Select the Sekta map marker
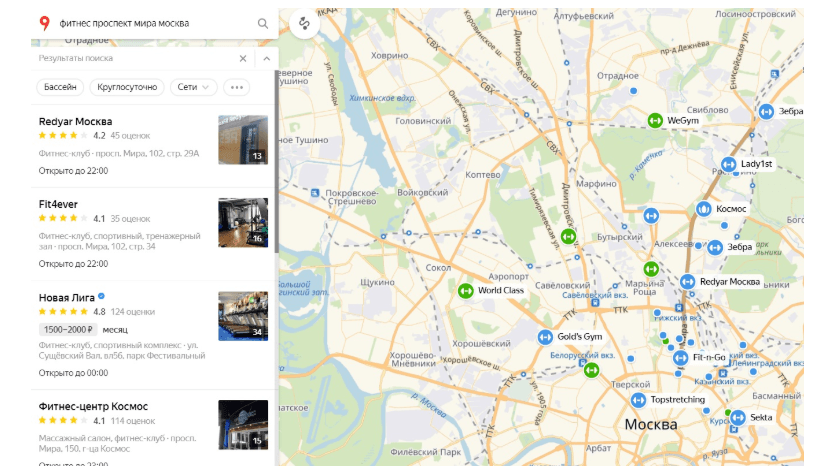The image size is (813, 469). 738,418
